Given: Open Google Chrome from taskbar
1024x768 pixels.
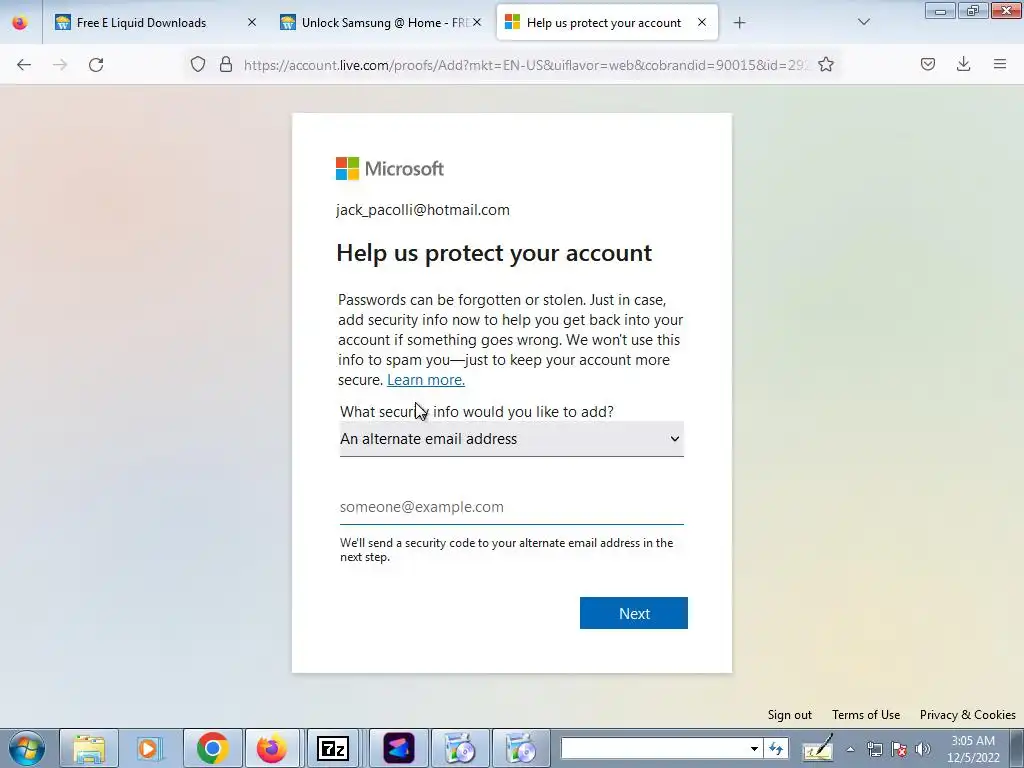Looking at the screenshot, I should point(212,748).
